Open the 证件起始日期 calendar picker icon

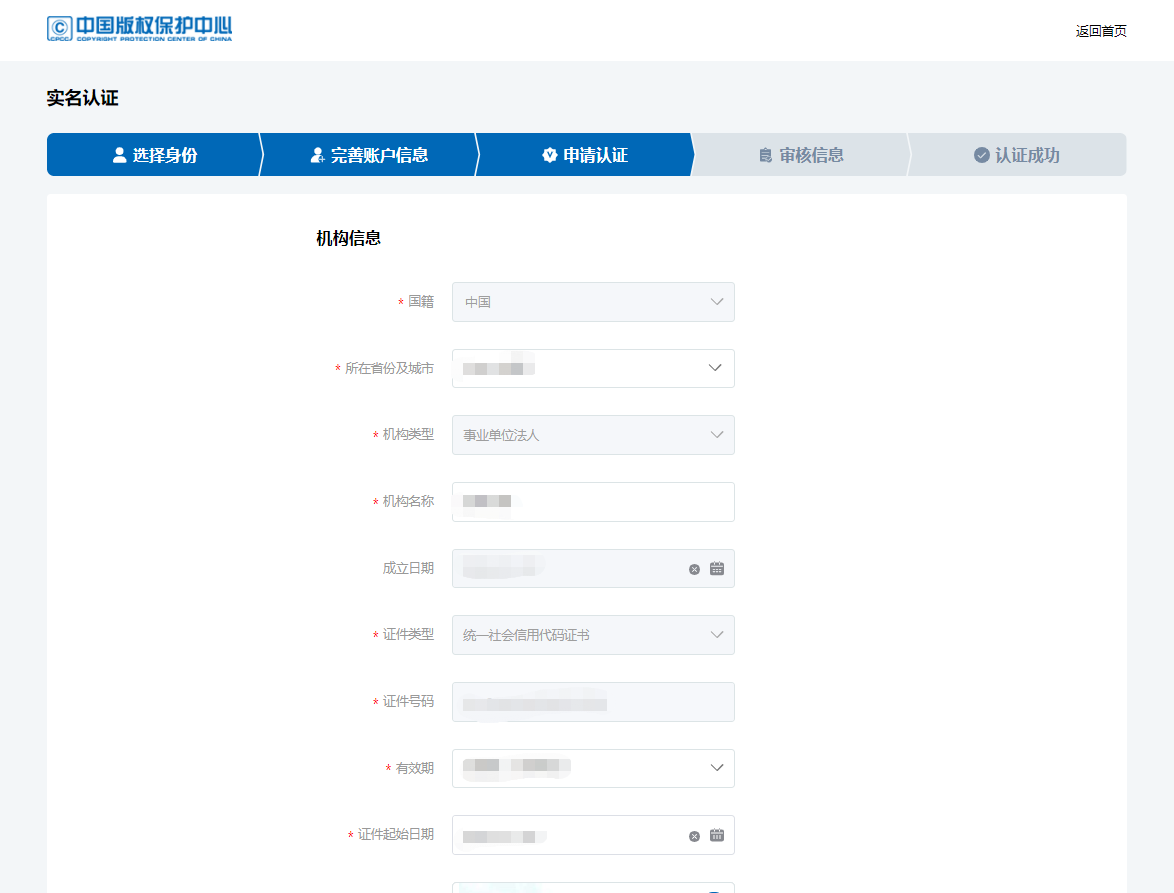(717, 835)
